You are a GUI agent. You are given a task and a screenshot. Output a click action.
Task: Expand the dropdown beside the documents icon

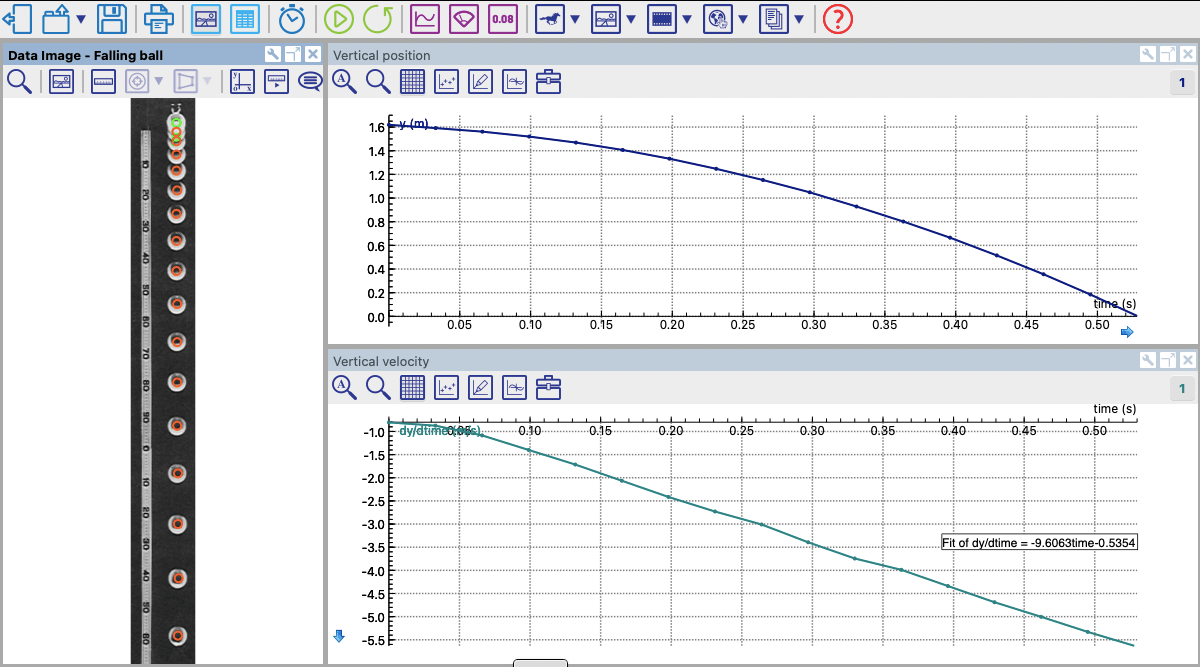pyautogui.click(x=799, y=20)
